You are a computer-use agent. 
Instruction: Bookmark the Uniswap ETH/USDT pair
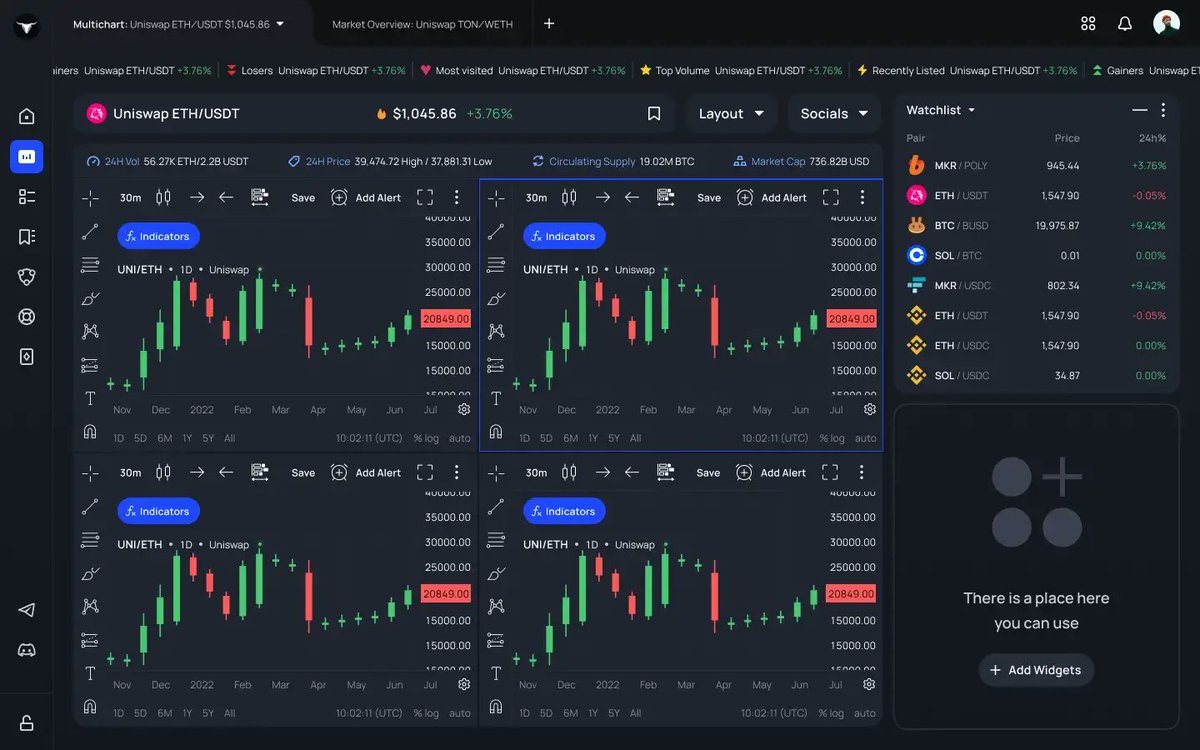click(654, 114)
